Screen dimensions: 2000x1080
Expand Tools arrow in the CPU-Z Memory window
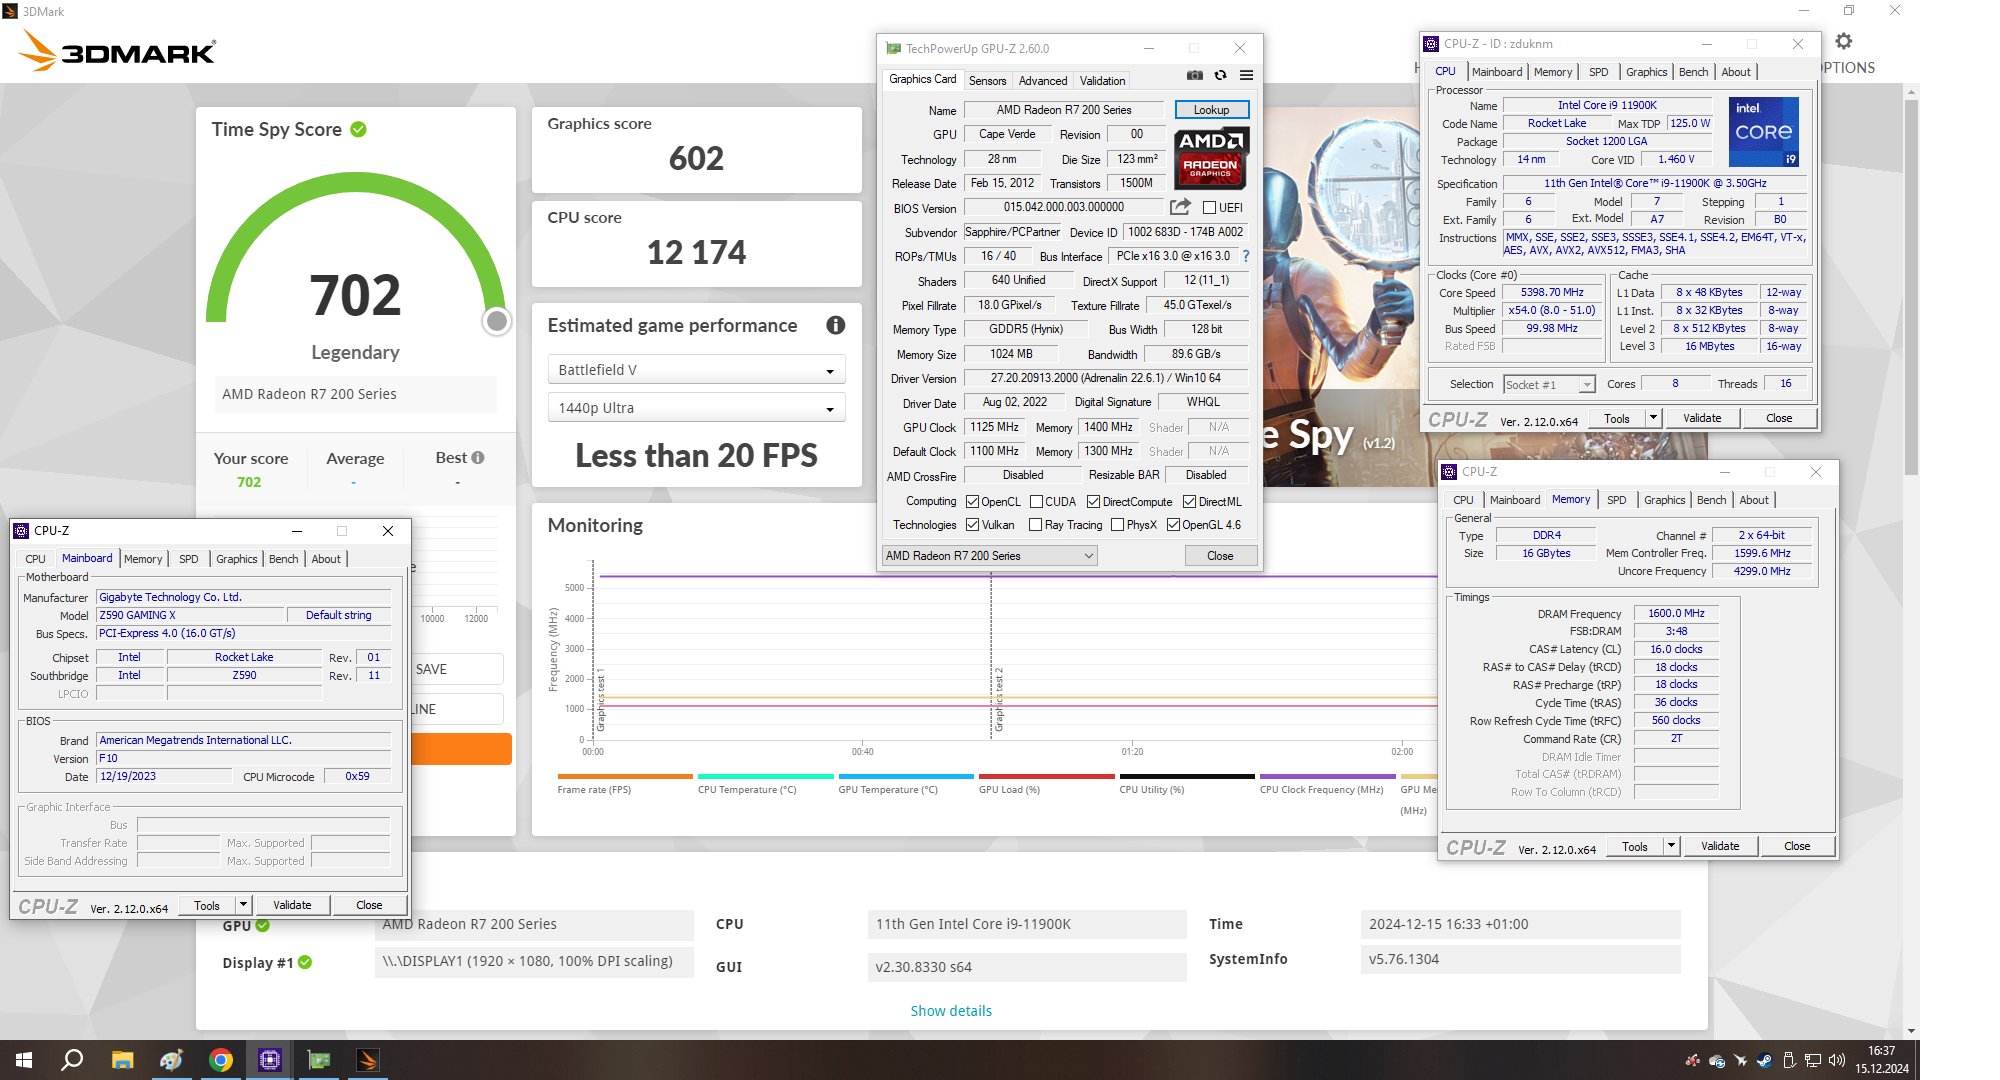click(x=1671, y=846)
